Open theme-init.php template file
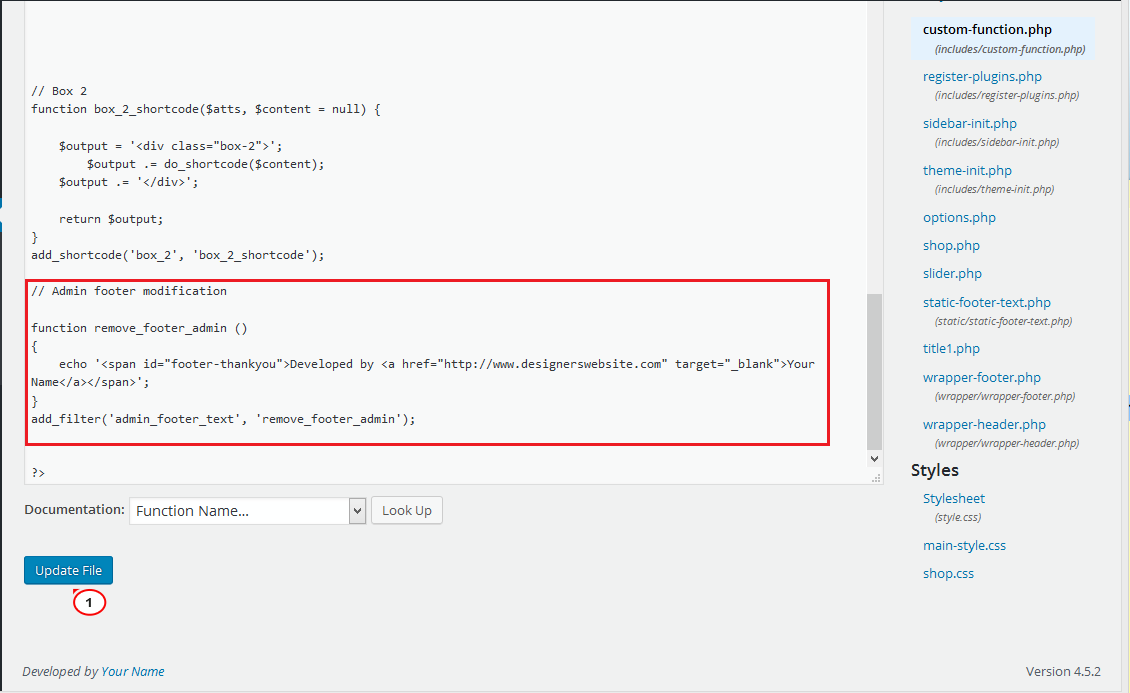The height and width of the screenshot is (693, 1130). [x=967, y=170]
